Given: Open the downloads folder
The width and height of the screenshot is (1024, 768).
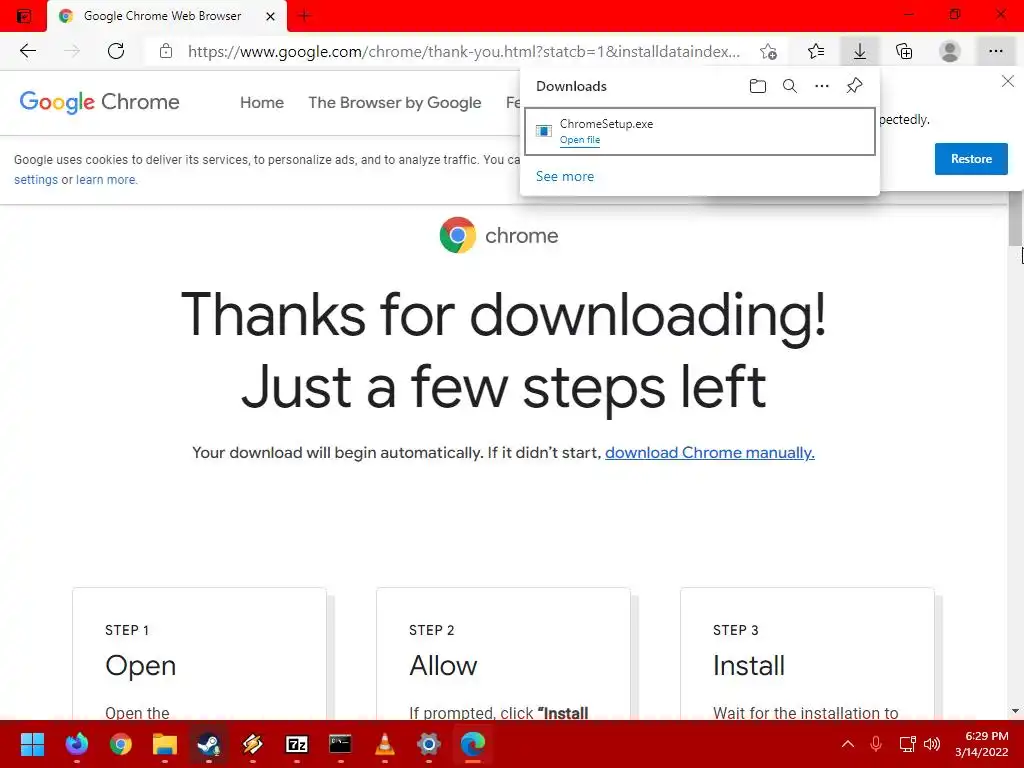Looking at the screenshot, I should [x=758, y=86].
